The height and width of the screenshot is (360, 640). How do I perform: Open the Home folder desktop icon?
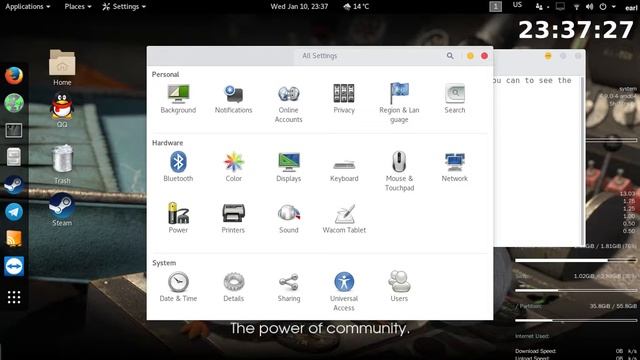click(x=62, y=67)
